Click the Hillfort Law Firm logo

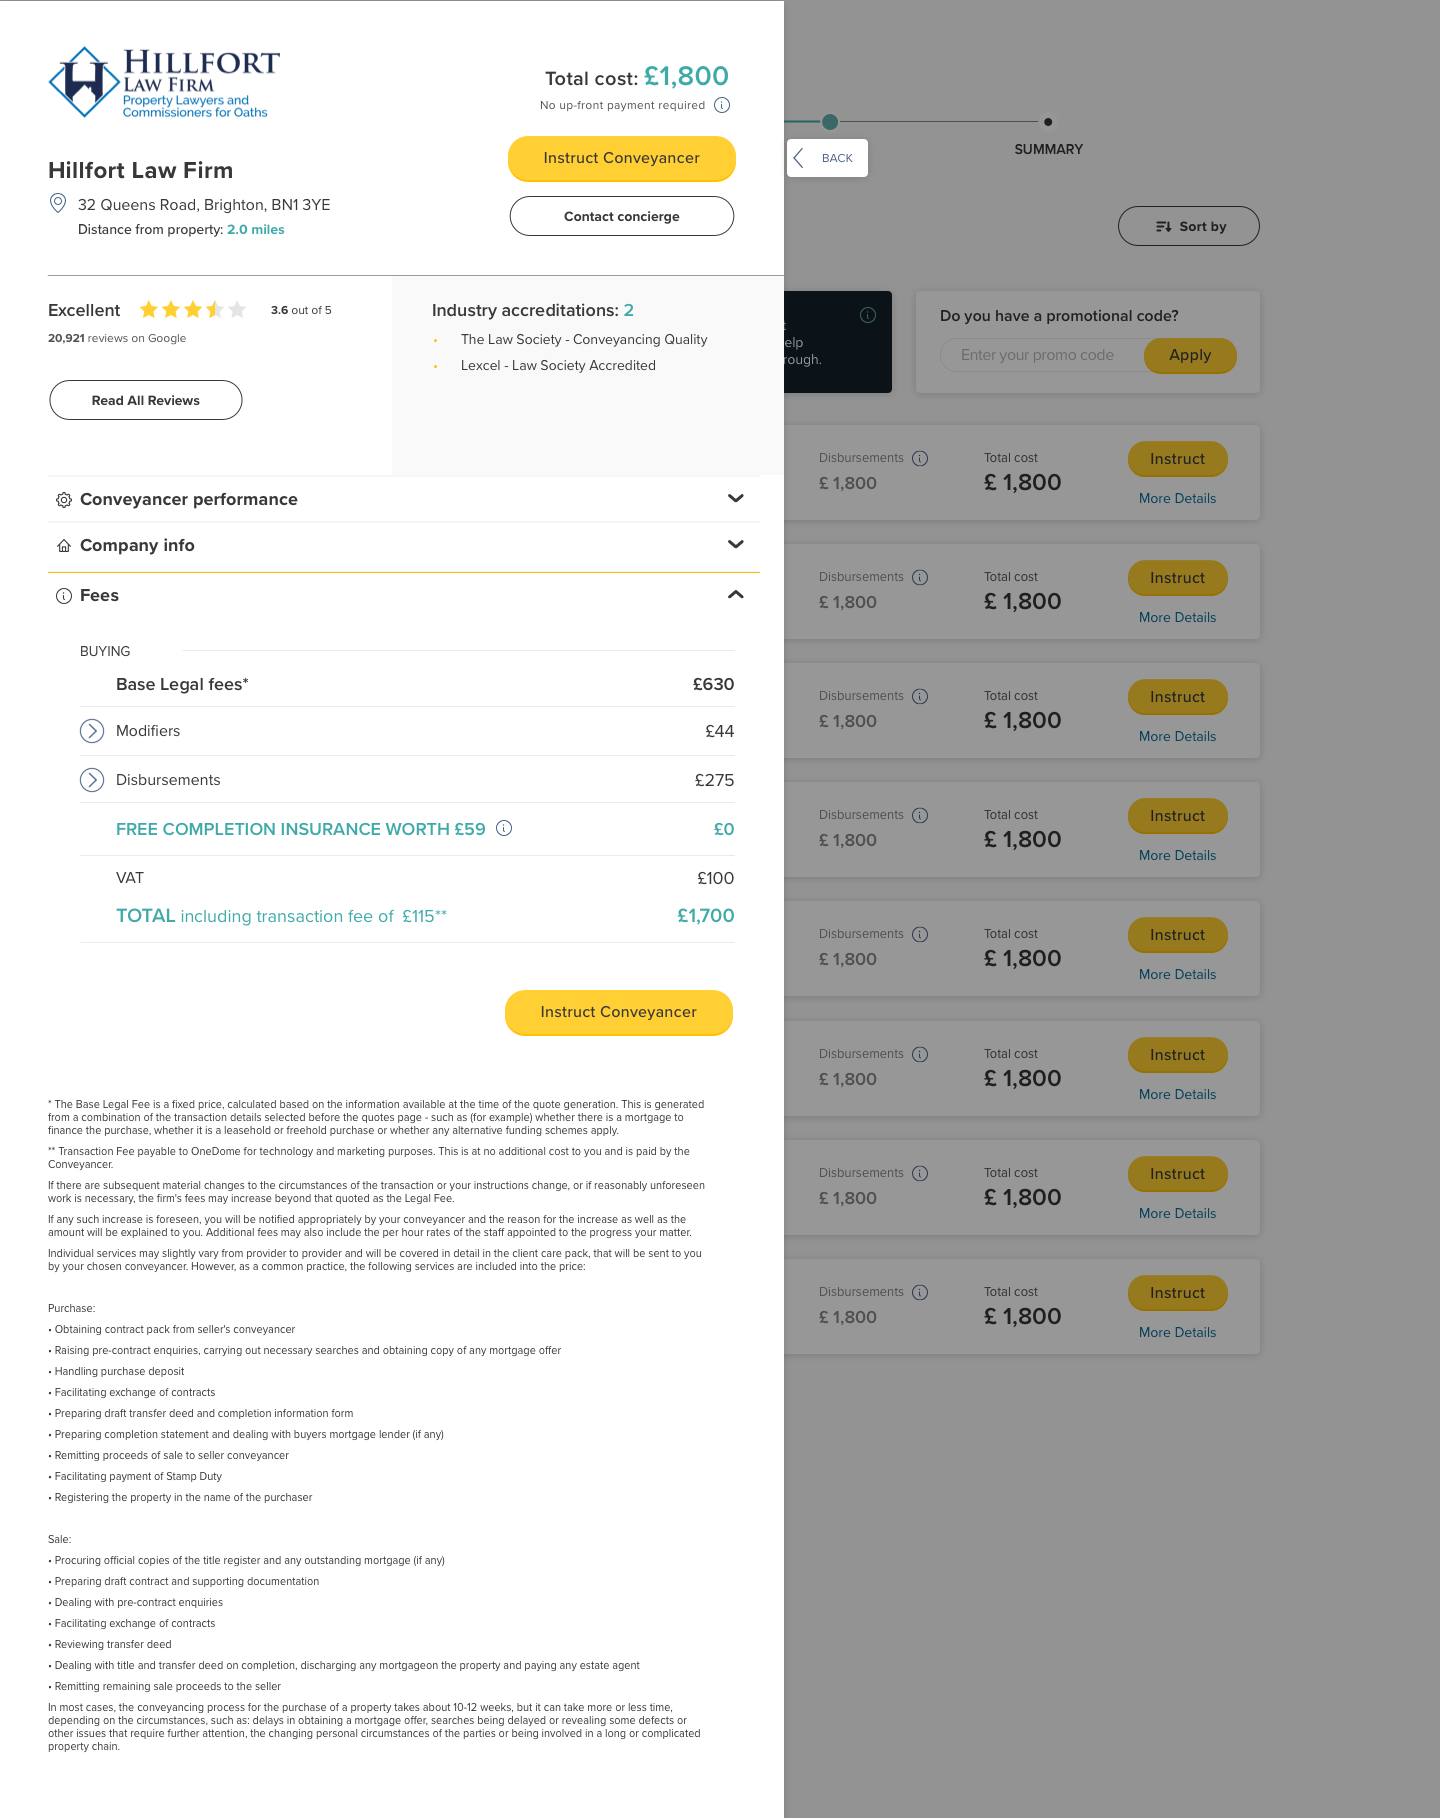click(x=164, y=82)
